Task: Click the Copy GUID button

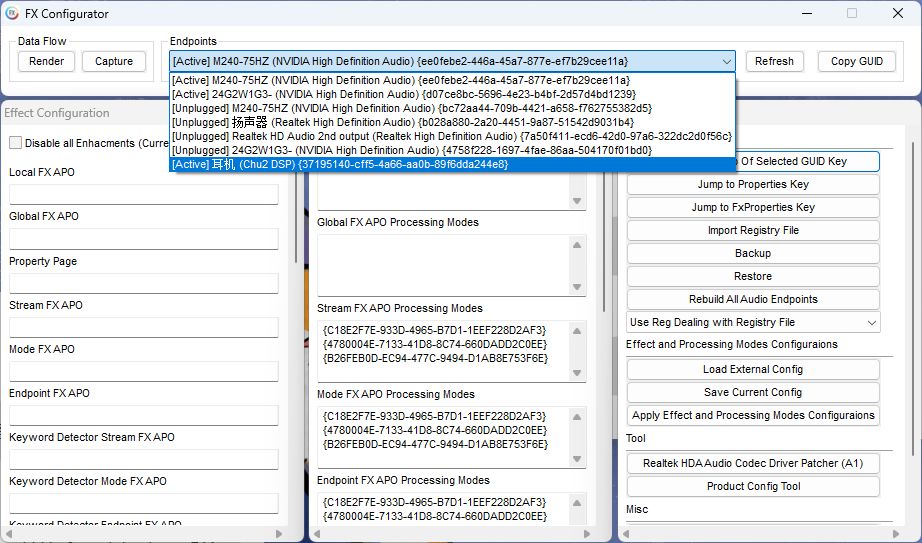Action: click(857, 61)
